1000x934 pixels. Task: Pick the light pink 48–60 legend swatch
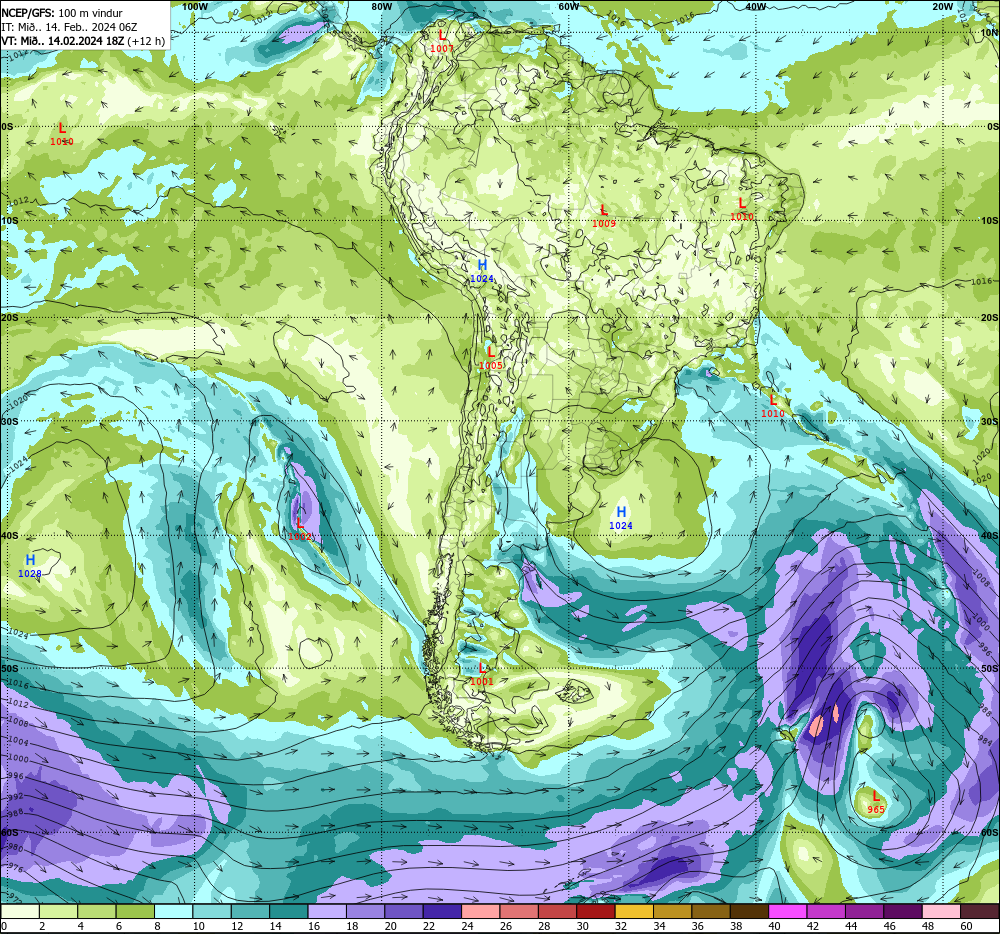point(942,911)
